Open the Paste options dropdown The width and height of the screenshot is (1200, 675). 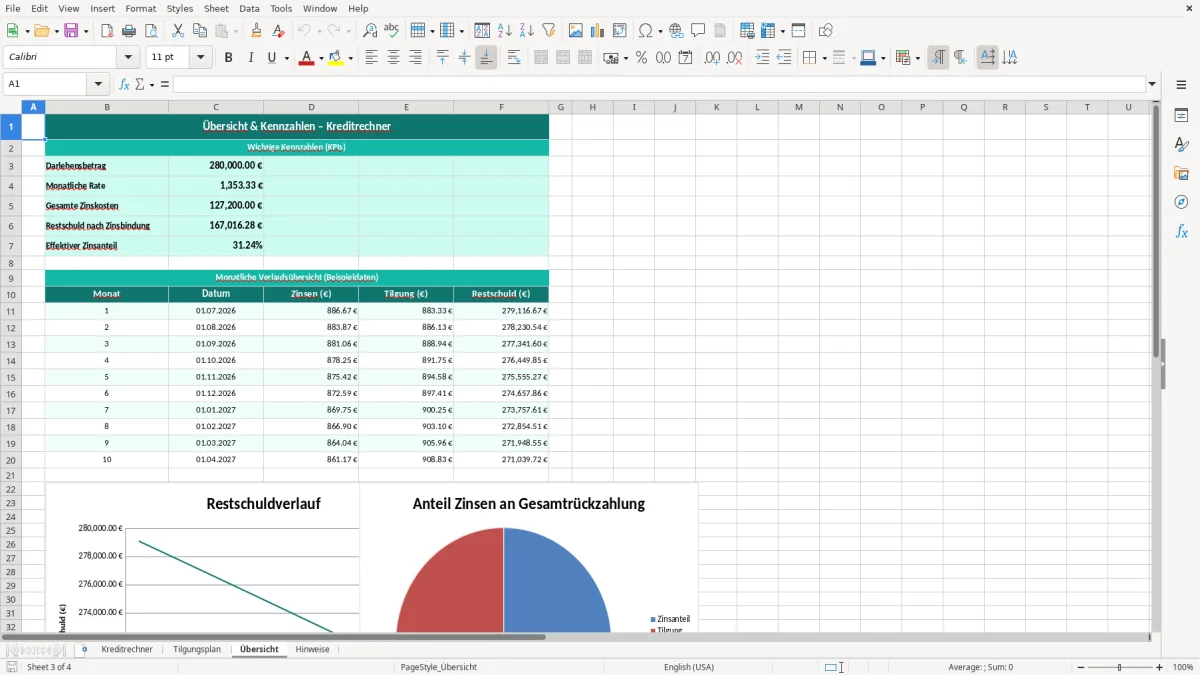[x=236, y=31]
